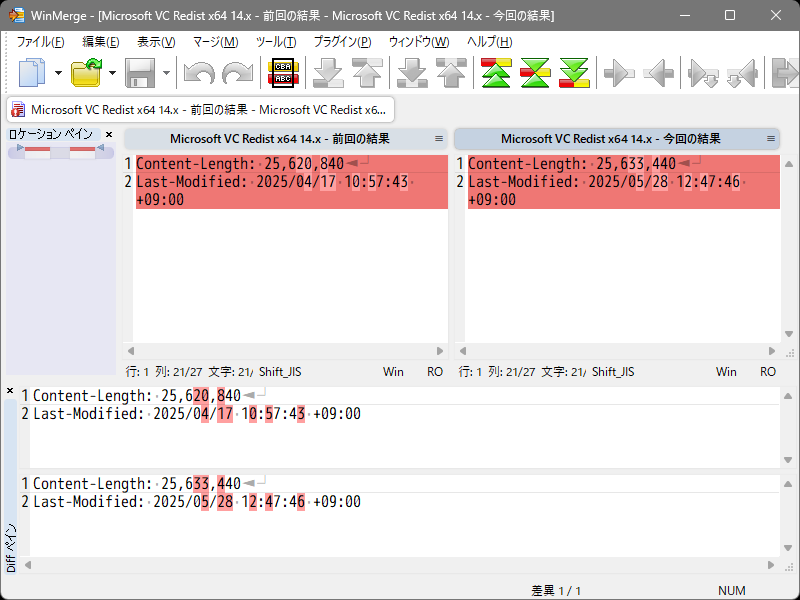Jump to the first difference
The image size is (800, 600).
click(496, 73)
